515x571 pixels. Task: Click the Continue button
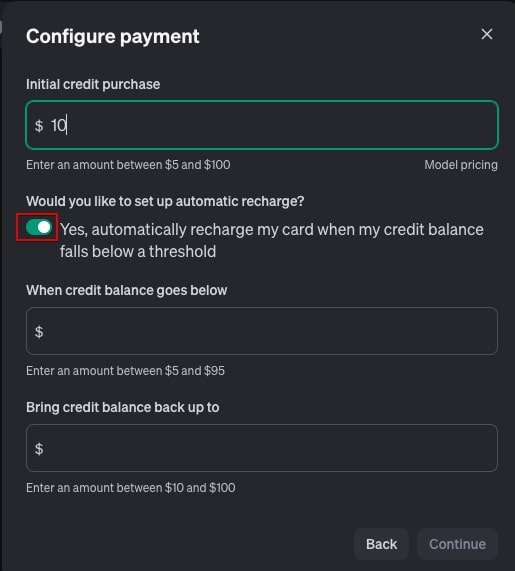[x=457, y=544]
